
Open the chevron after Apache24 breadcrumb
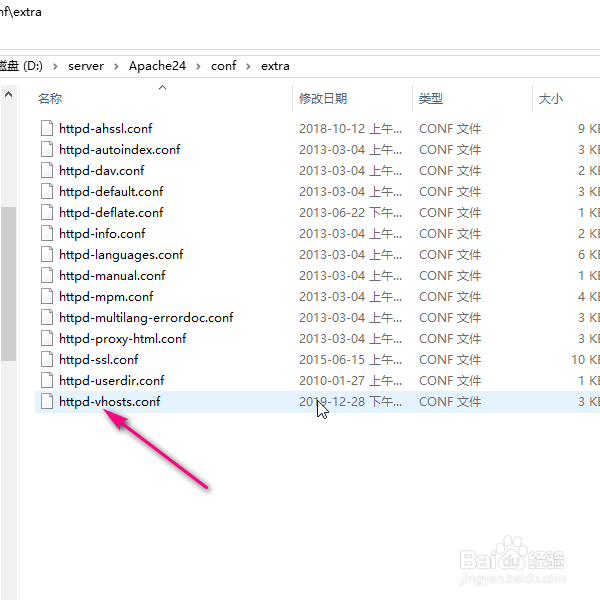click(198, 67)
